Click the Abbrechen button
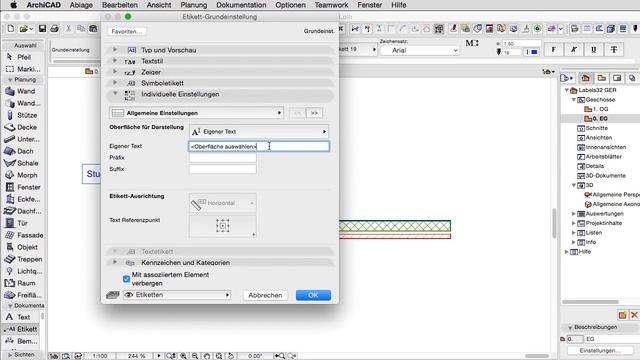The width and height of the screenshot is (640, 360). coord(265,295)
